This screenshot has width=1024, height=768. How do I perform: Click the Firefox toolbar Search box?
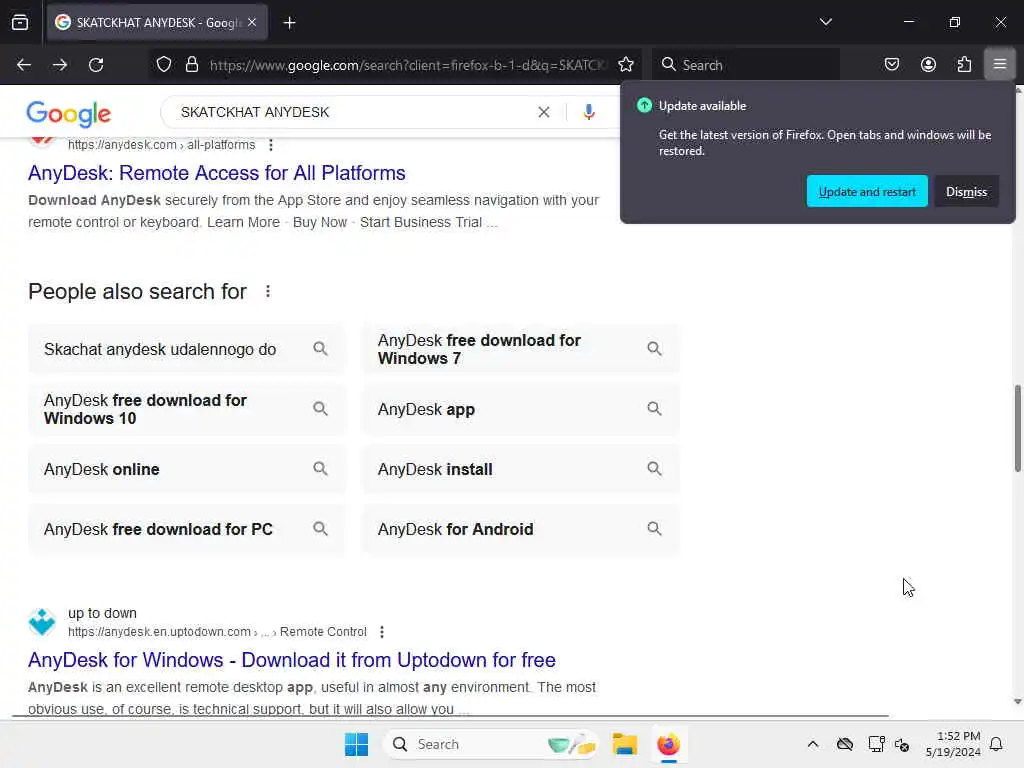(x=746, y=65)
